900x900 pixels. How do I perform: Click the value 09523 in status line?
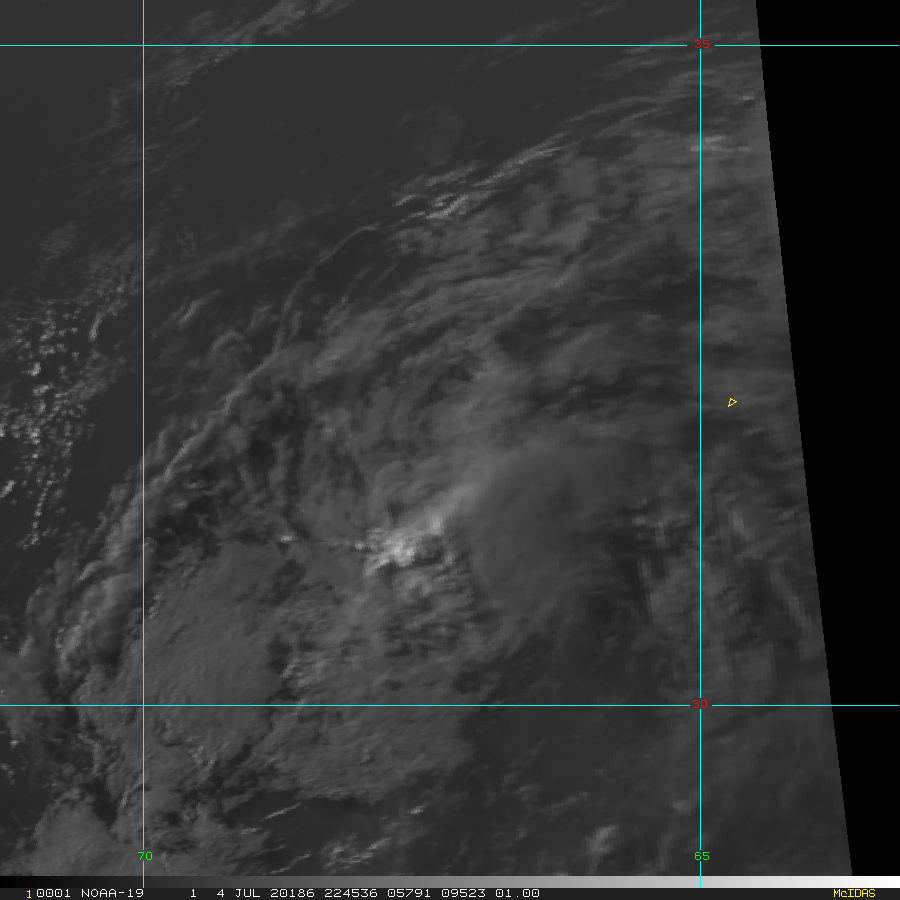[463, 893]
